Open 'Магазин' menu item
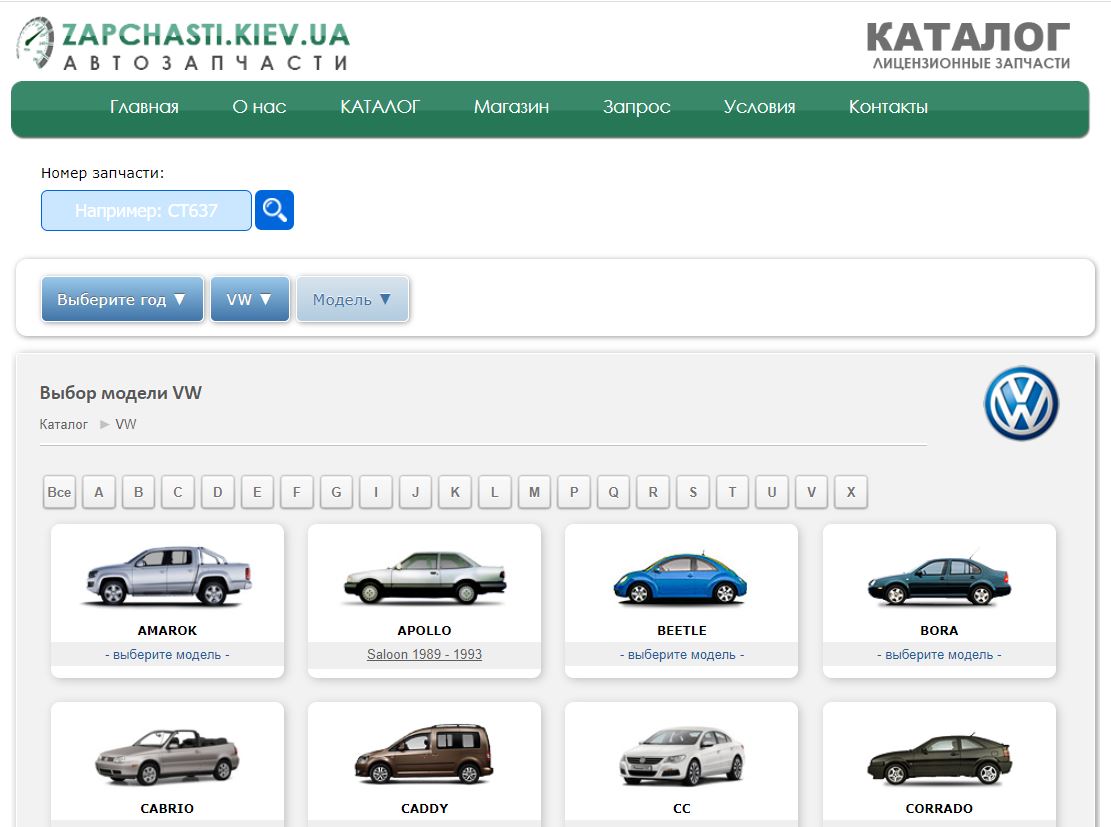 [512, 107]
